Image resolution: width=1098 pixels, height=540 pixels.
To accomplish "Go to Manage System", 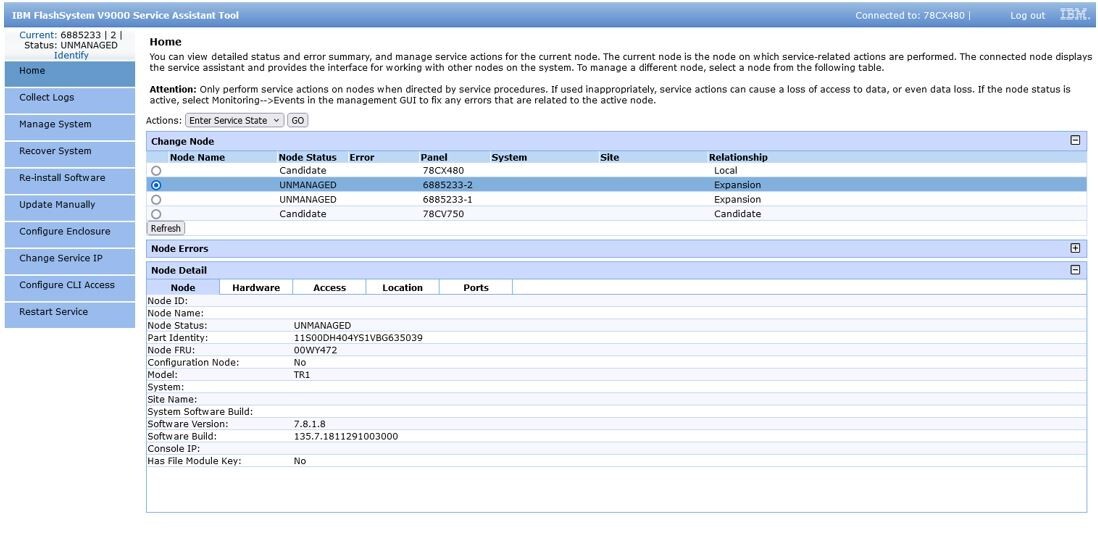I will [69, 127].
